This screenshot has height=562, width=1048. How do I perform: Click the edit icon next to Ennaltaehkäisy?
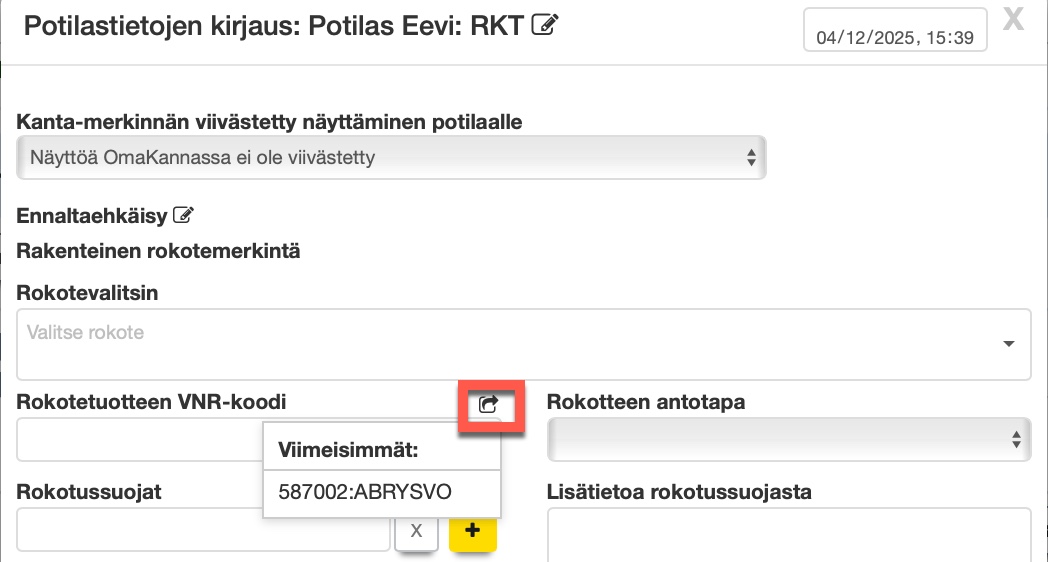pyautogui.click(x=183, y=214)
